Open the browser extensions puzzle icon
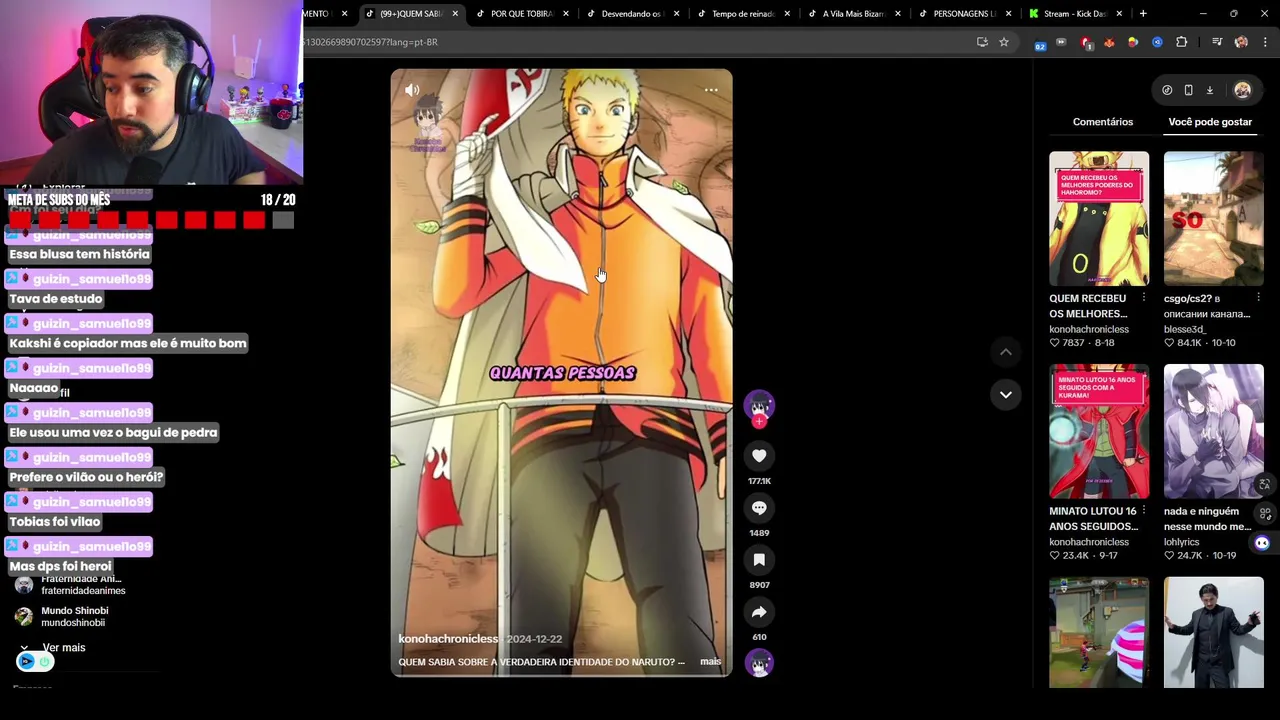 click(1181, 42)
